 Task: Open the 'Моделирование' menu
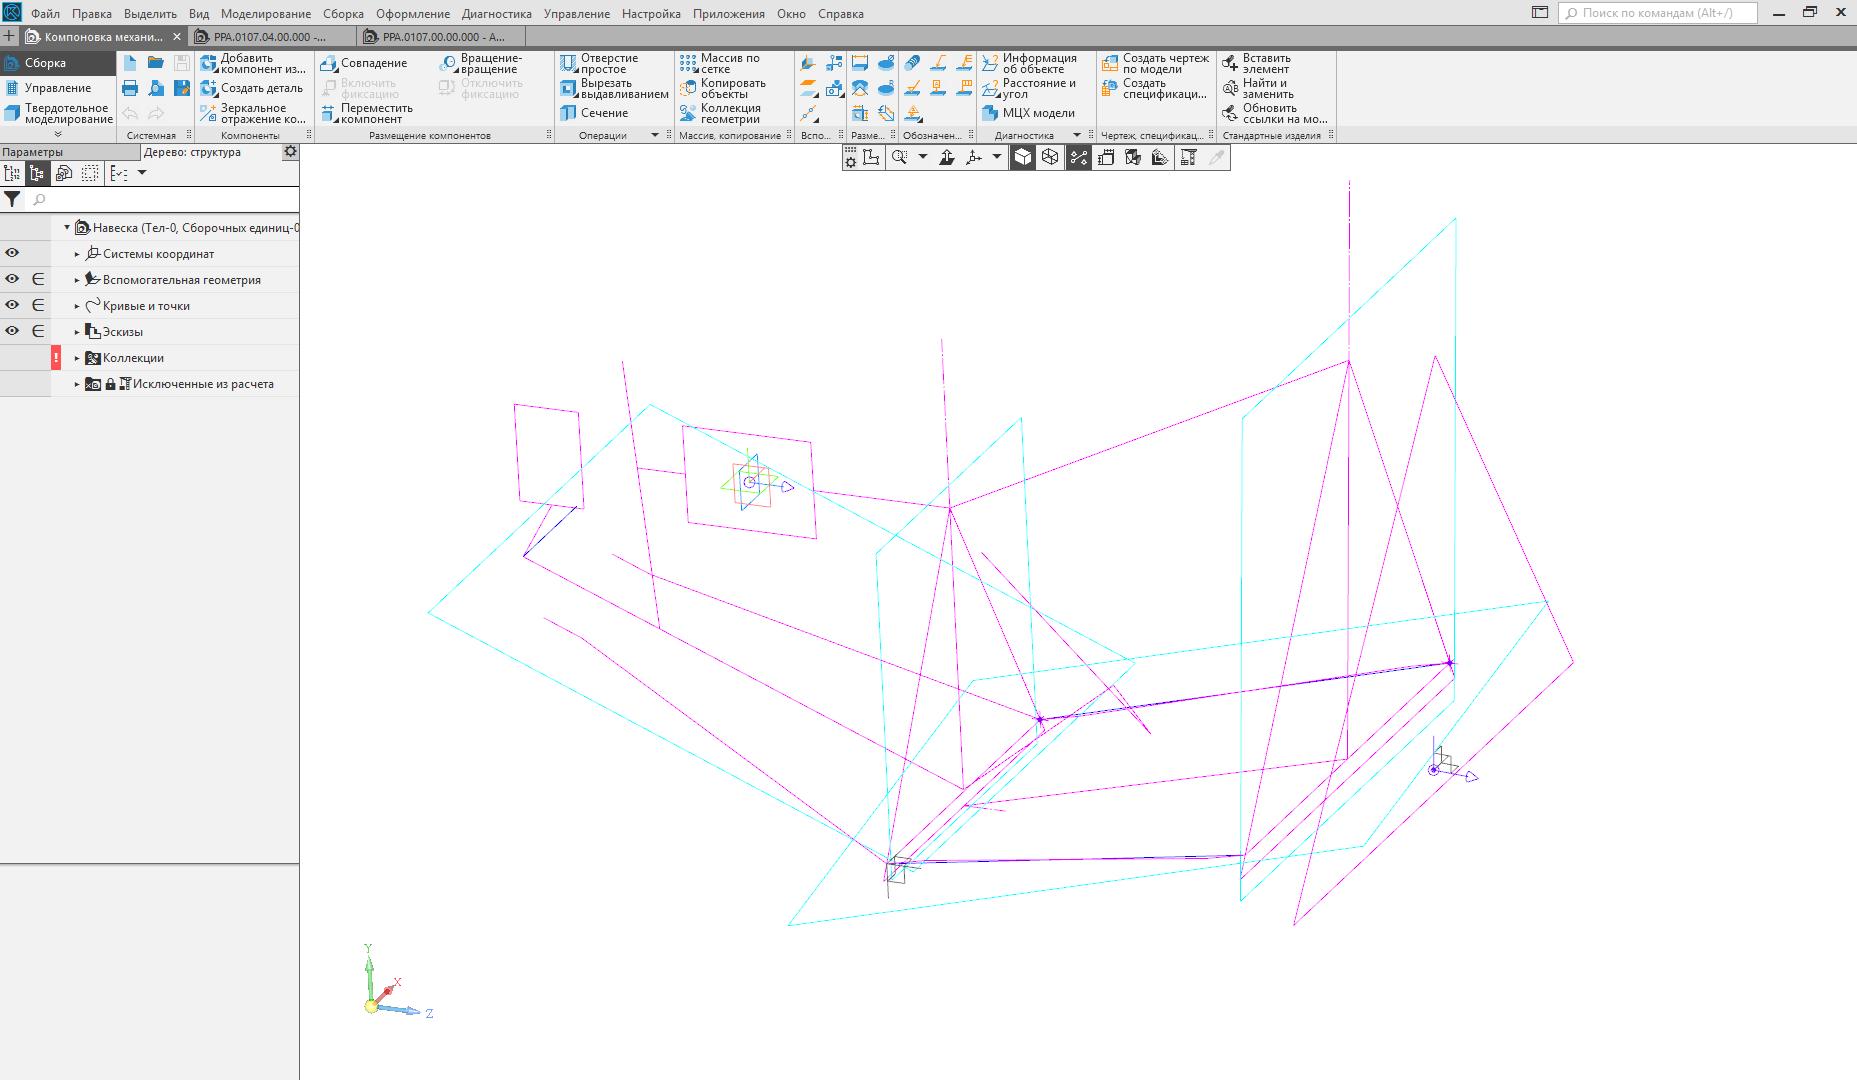(x=265, y=14)
